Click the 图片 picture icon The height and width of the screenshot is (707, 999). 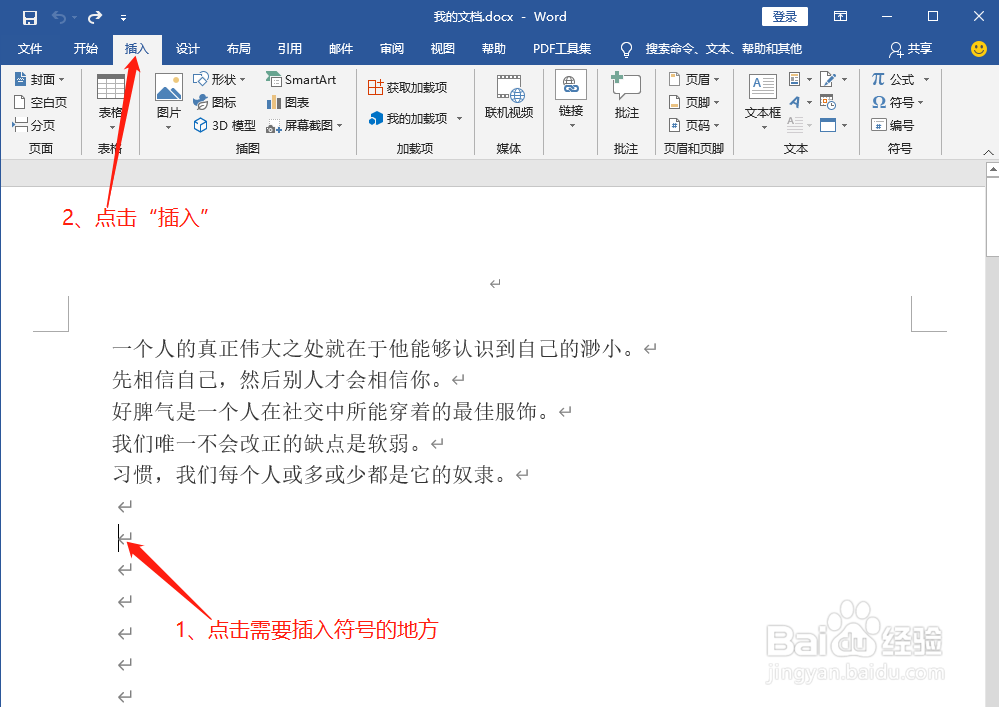click(x=169, y=87)
